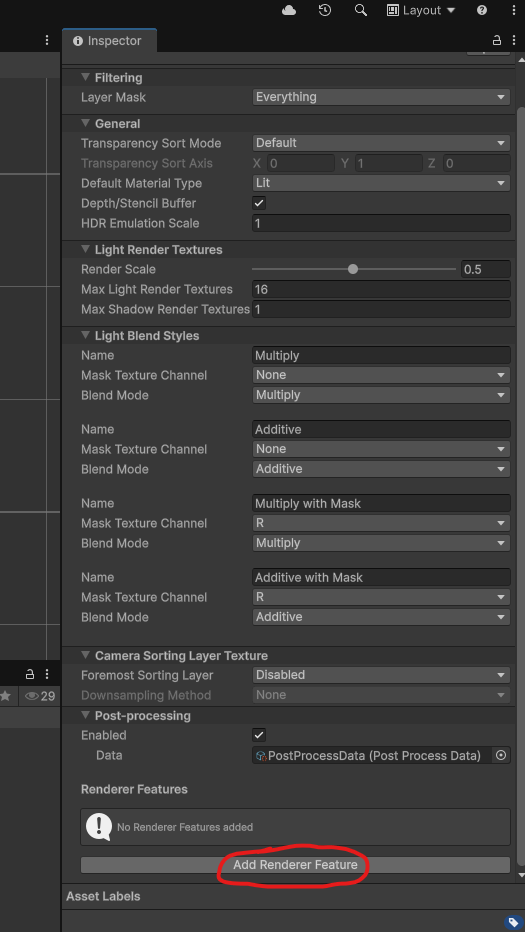Open the lower-left panel three-dot menu
The image size is (525, 932).
coord(47,674)
